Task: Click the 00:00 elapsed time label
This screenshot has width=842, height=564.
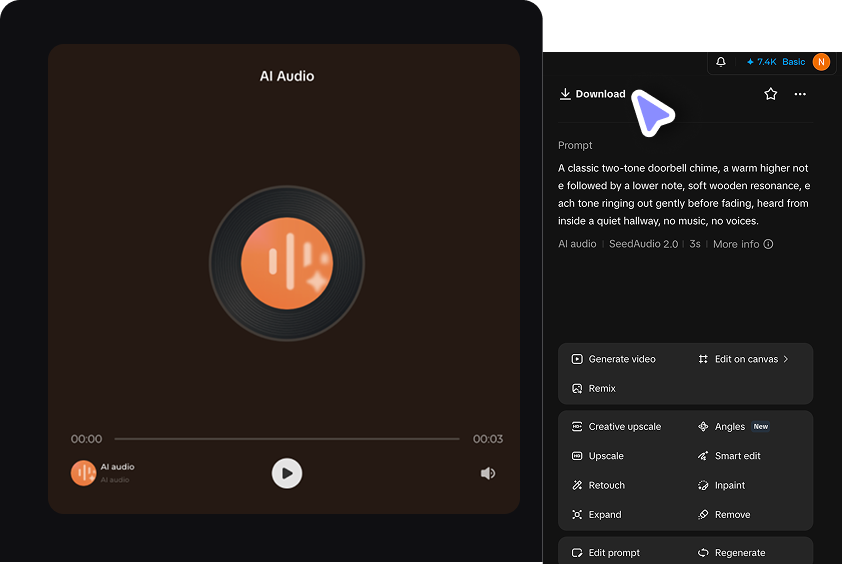Action: click(86, 439)
